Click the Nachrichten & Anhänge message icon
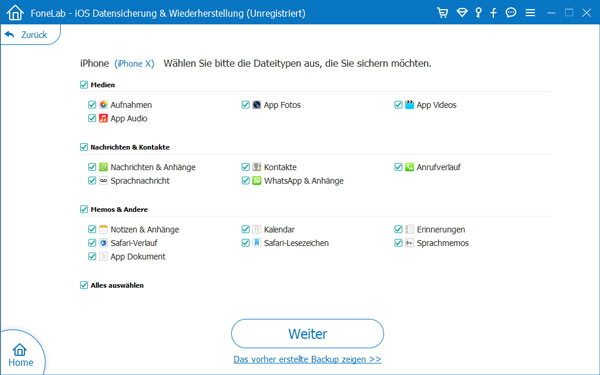 (x=103, y=167)
